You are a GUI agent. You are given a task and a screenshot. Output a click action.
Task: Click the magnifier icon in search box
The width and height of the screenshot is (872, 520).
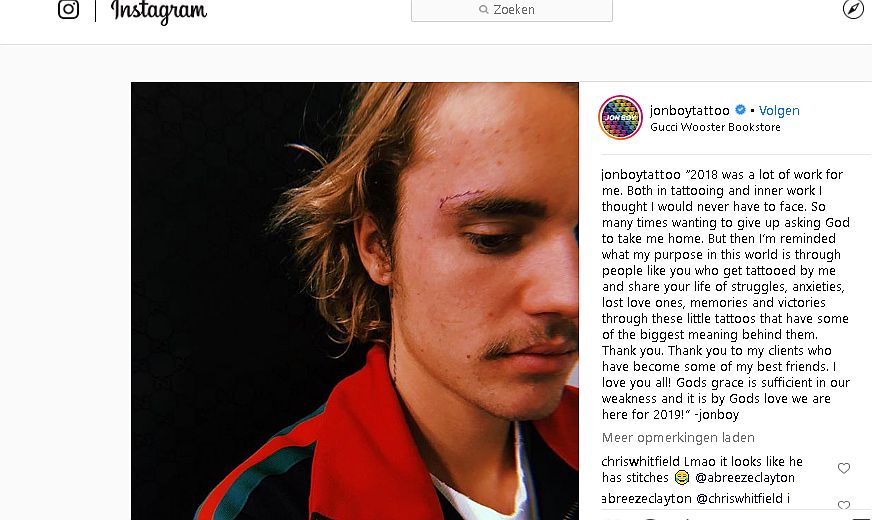click(484, 9)
